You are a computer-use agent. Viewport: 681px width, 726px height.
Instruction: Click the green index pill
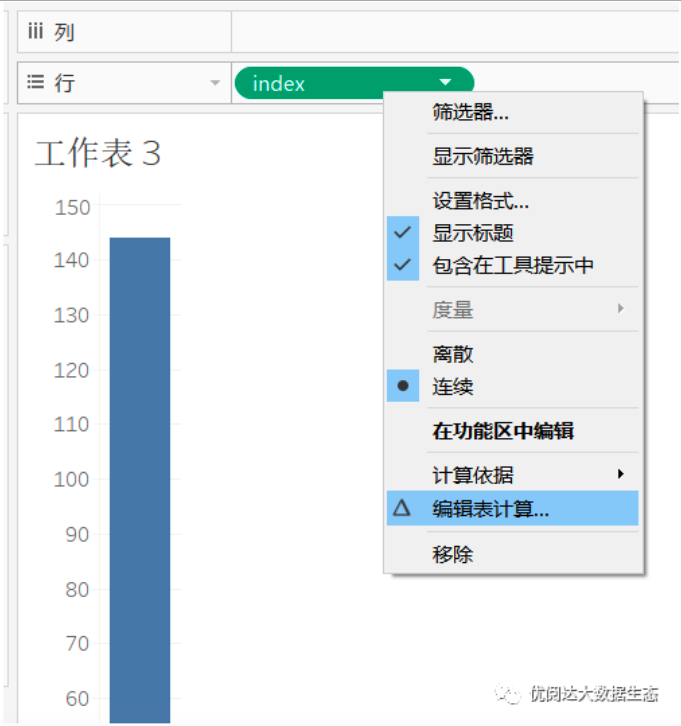click(x=330, y=83)
